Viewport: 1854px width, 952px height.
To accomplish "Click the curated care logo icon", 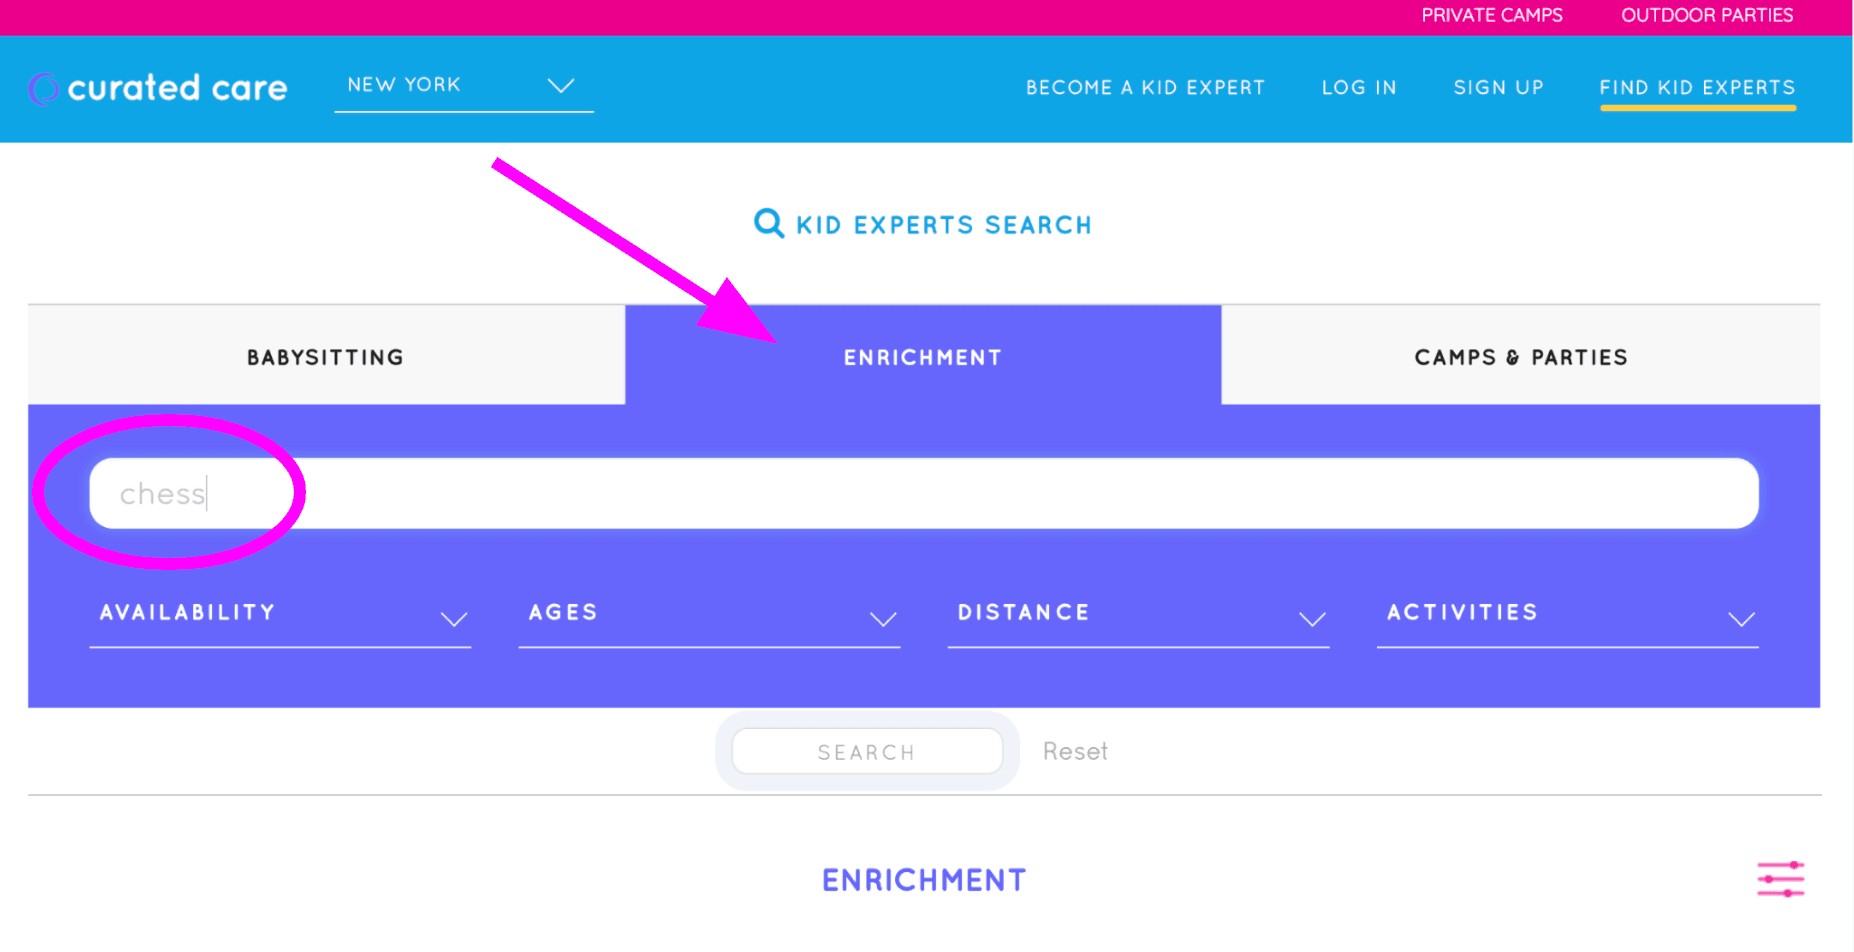I will [x=43, y=89].
